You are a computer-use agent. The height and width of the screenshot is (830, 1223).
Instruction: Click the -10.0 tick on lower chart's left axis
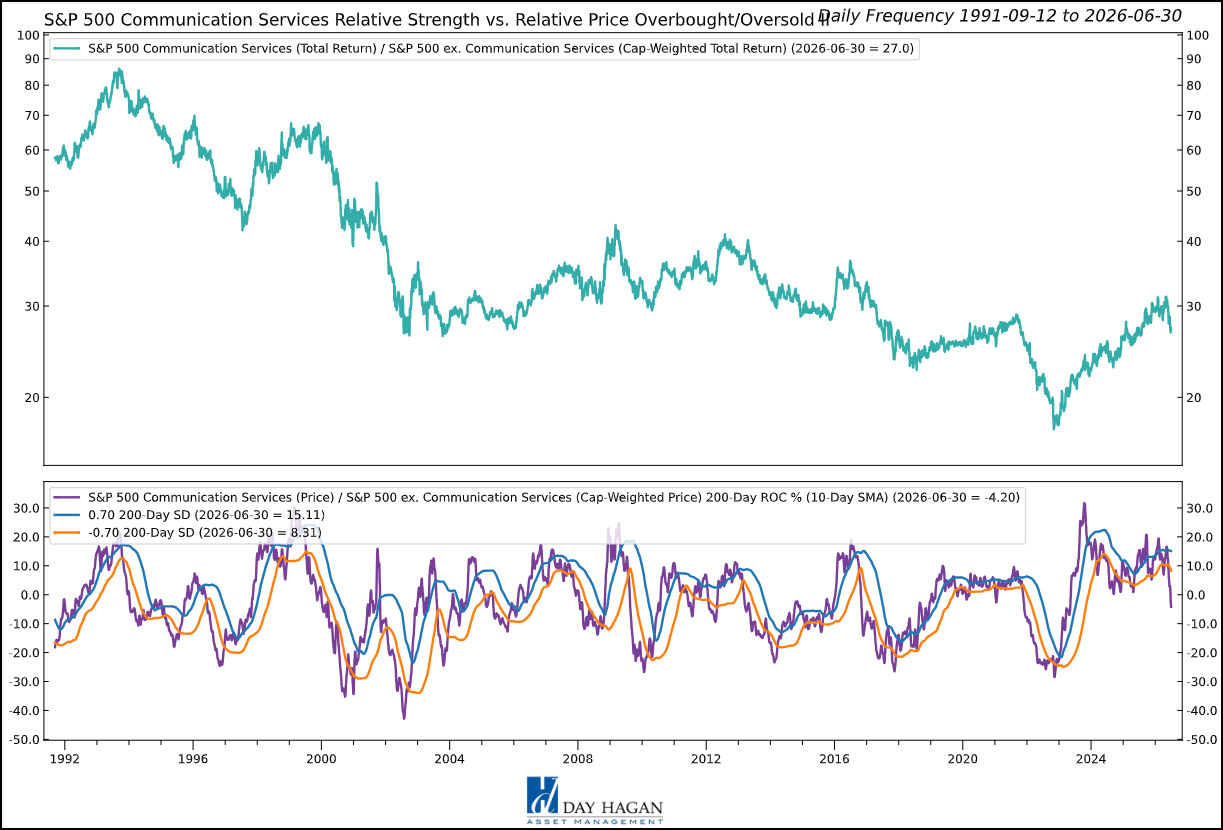[x=24, y=624]
